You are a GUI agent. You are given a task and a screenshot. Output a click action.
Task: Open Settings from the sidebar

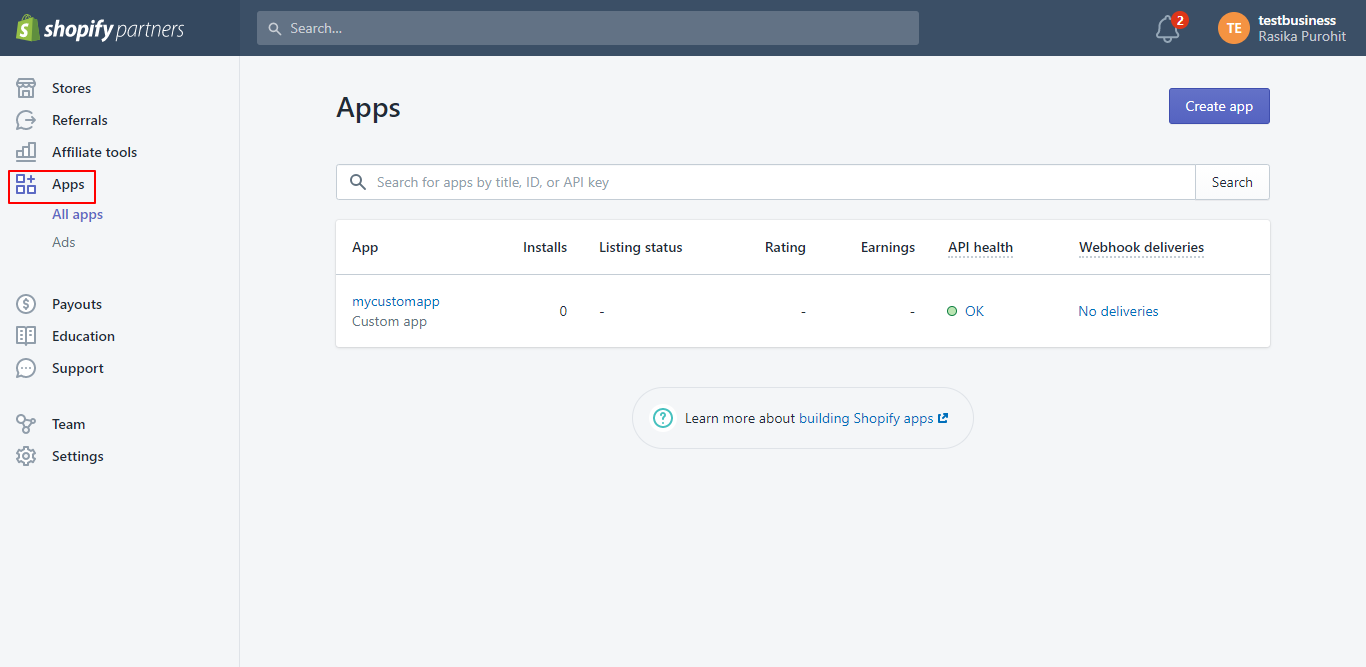(78, 456)
